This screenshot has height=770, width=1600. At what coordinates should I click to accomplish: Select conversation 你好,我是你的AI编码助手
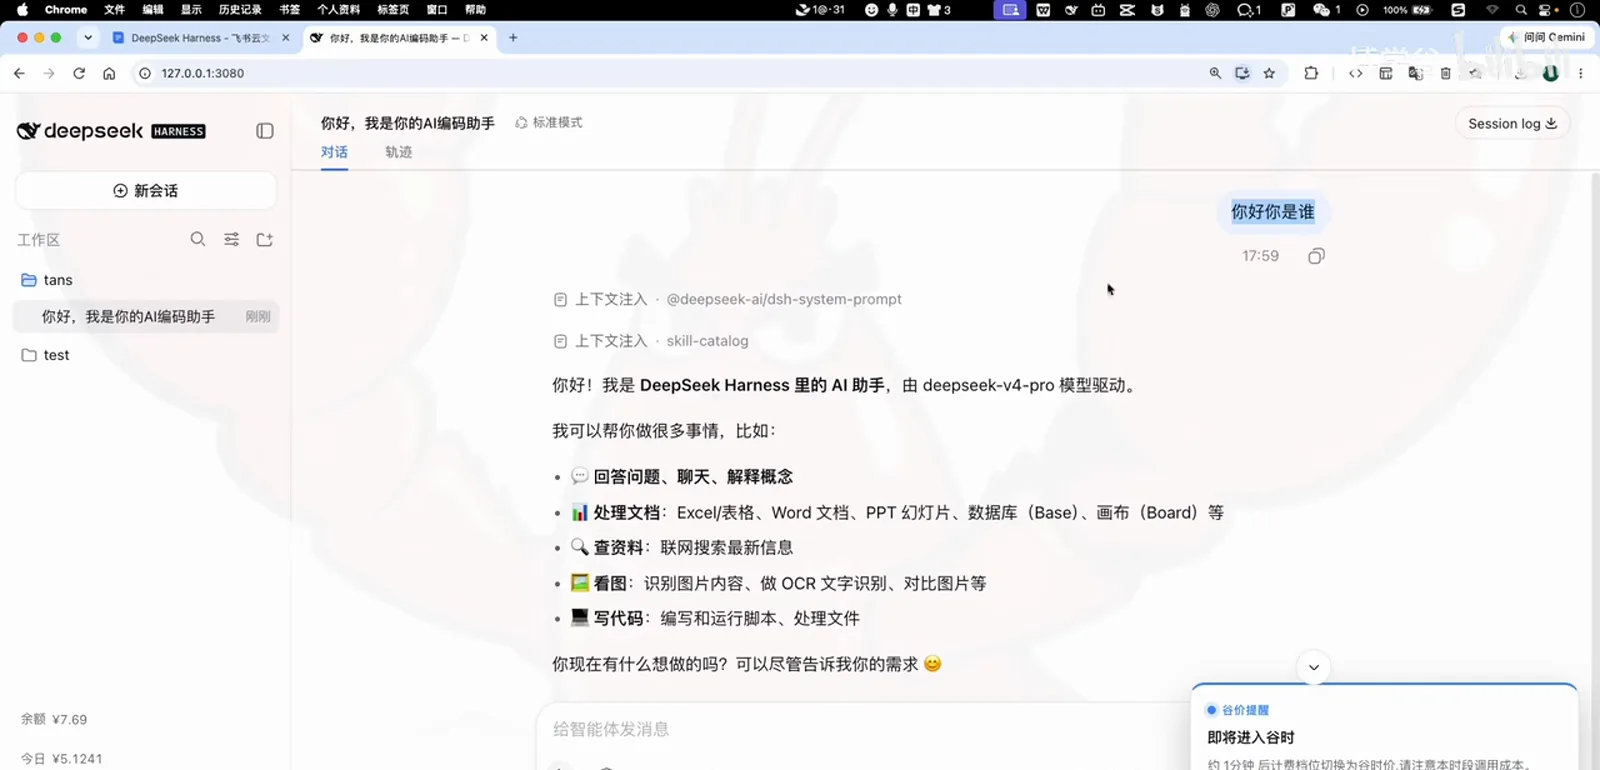click(146, 316)
